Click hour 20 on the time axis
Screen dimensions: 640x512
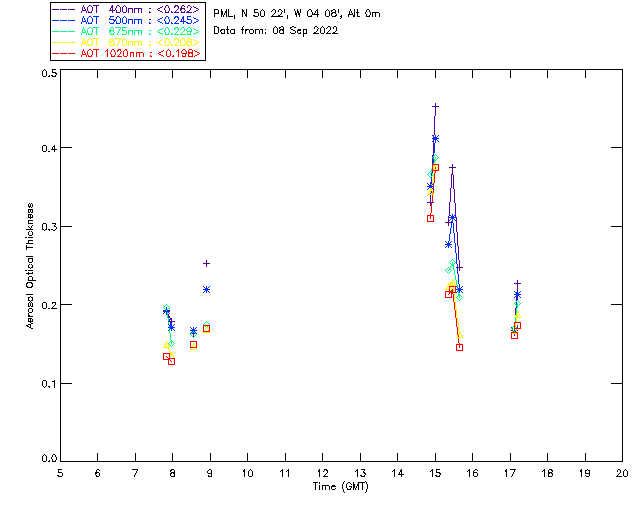pyautogui.click(x=622, y=473)
